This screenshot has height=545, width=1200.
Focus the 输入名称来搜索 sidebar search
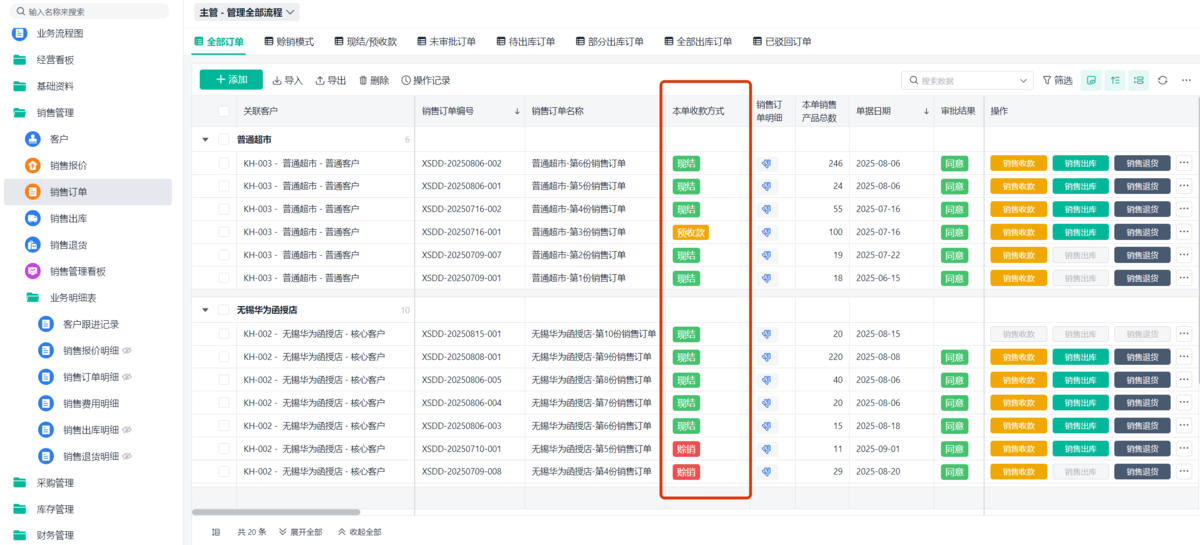tap(90, 12)
